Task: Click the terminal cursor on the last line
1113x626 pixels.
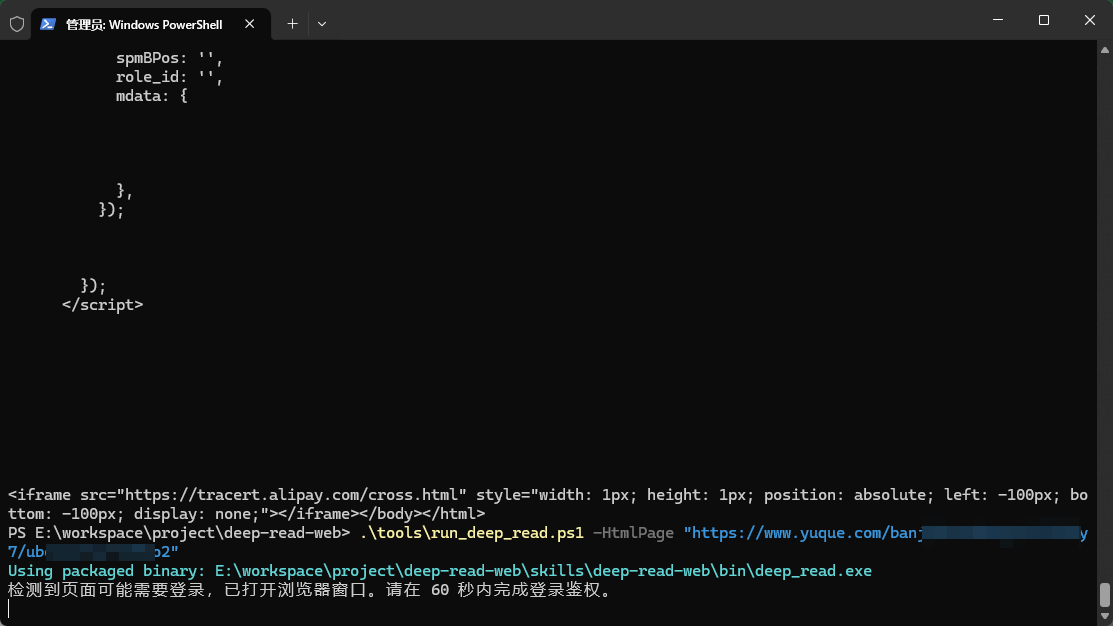Action: coord(9,609)
